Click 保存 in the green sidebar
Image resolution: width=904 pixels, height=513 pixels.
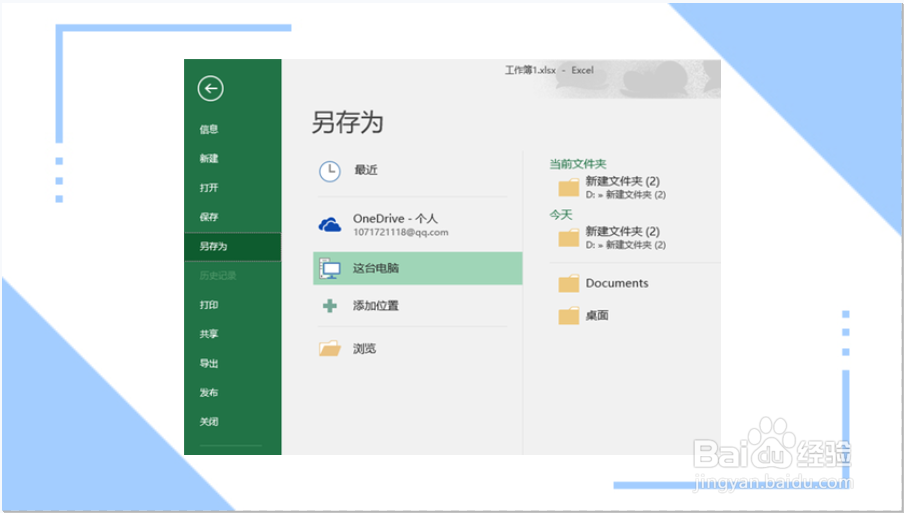coord(209,217)
